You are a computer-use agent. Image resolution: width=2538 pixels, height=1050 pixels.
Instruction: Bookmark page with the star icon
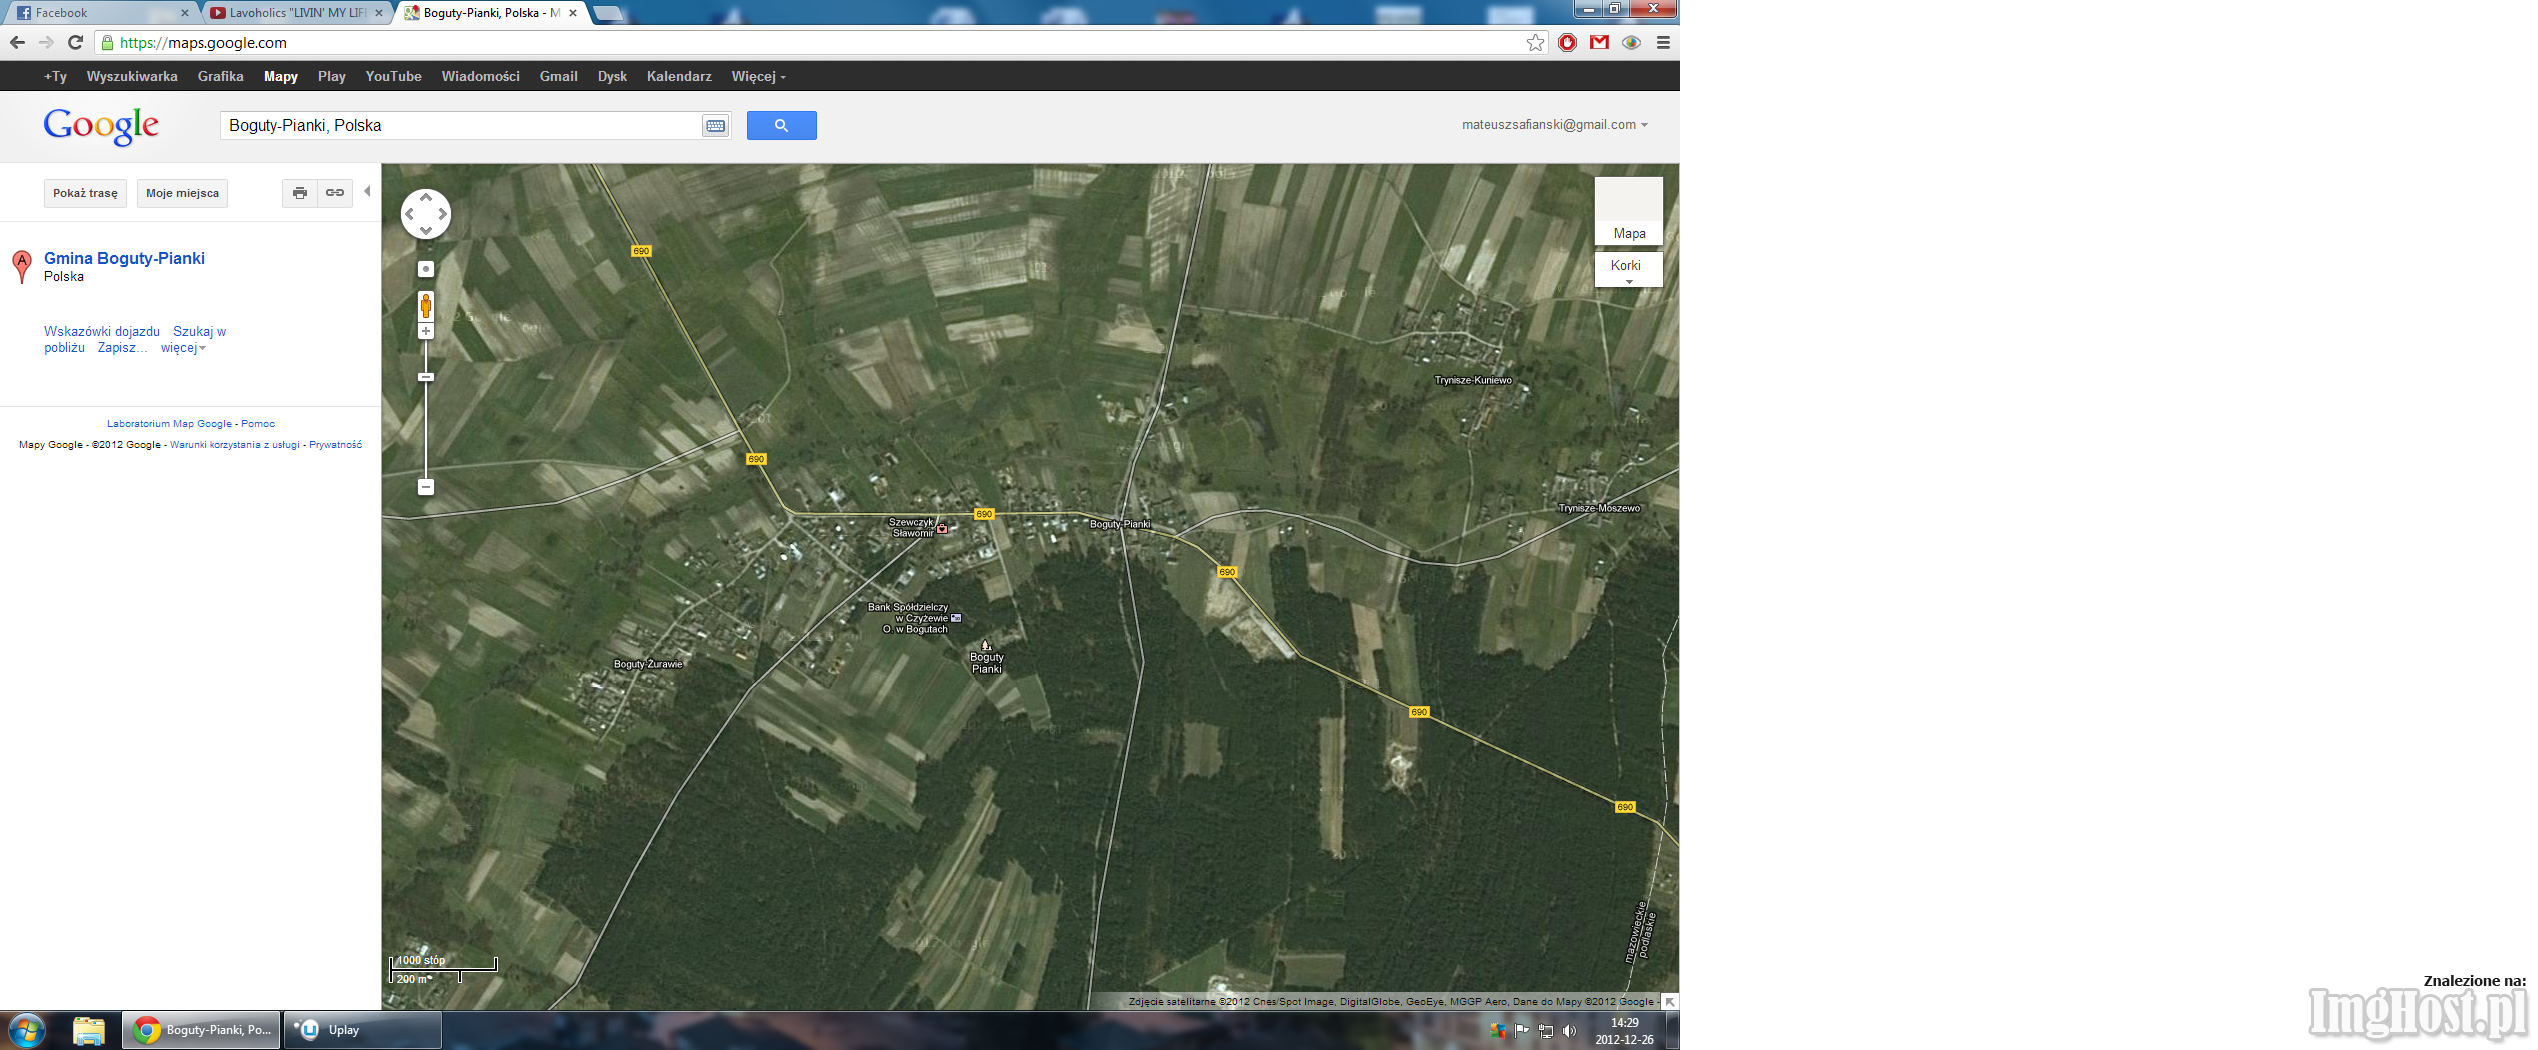pos(1535,42)
